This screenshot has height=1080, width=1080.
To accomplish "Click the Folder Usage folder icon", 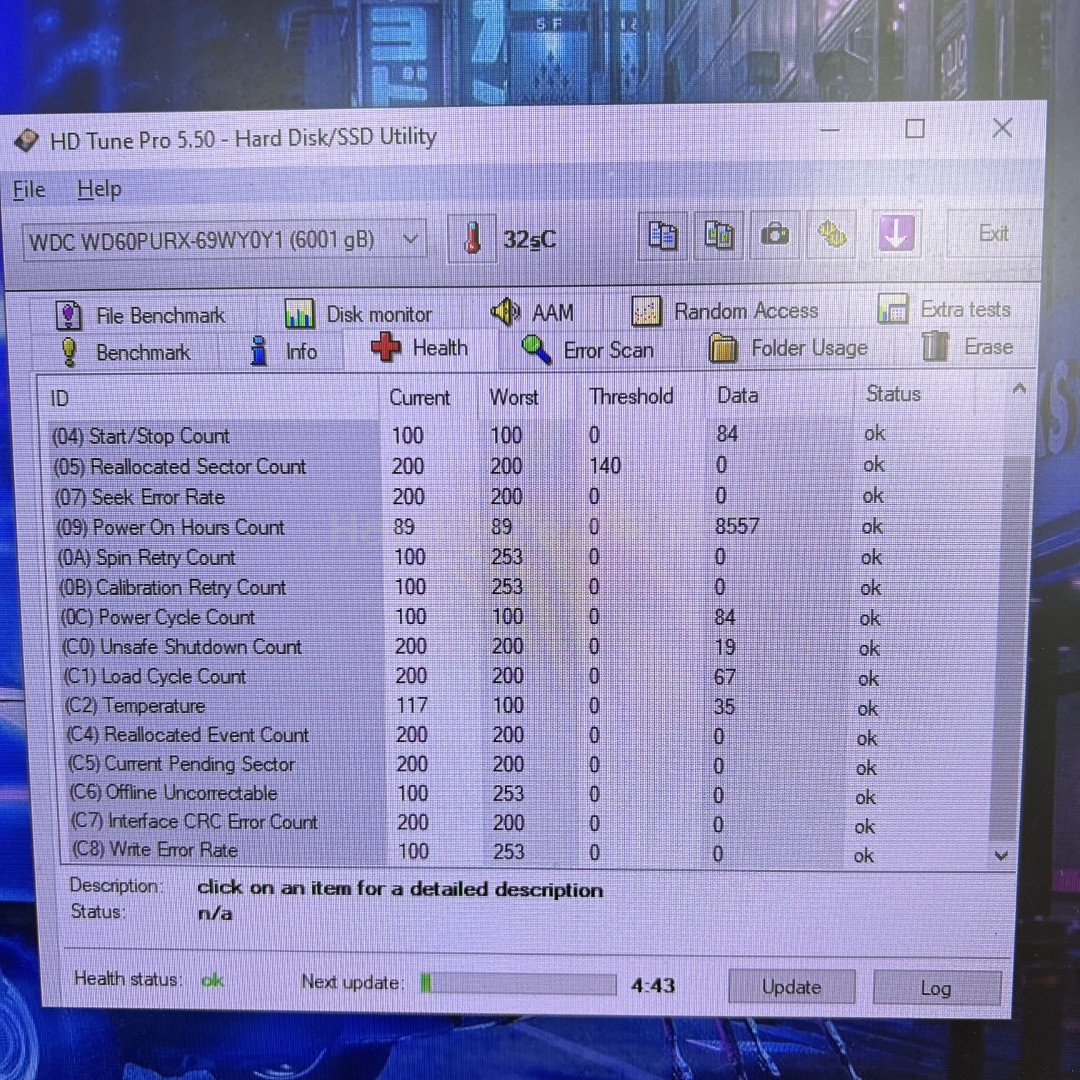I will pos(723,348).
